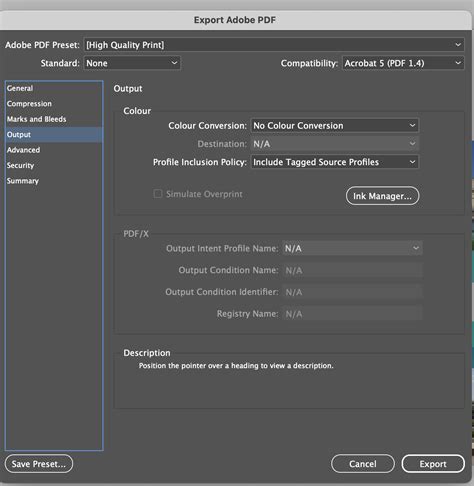Viewport: 474px width, 486px height.
Task: Click the Colour section heading
Action: 137,111
